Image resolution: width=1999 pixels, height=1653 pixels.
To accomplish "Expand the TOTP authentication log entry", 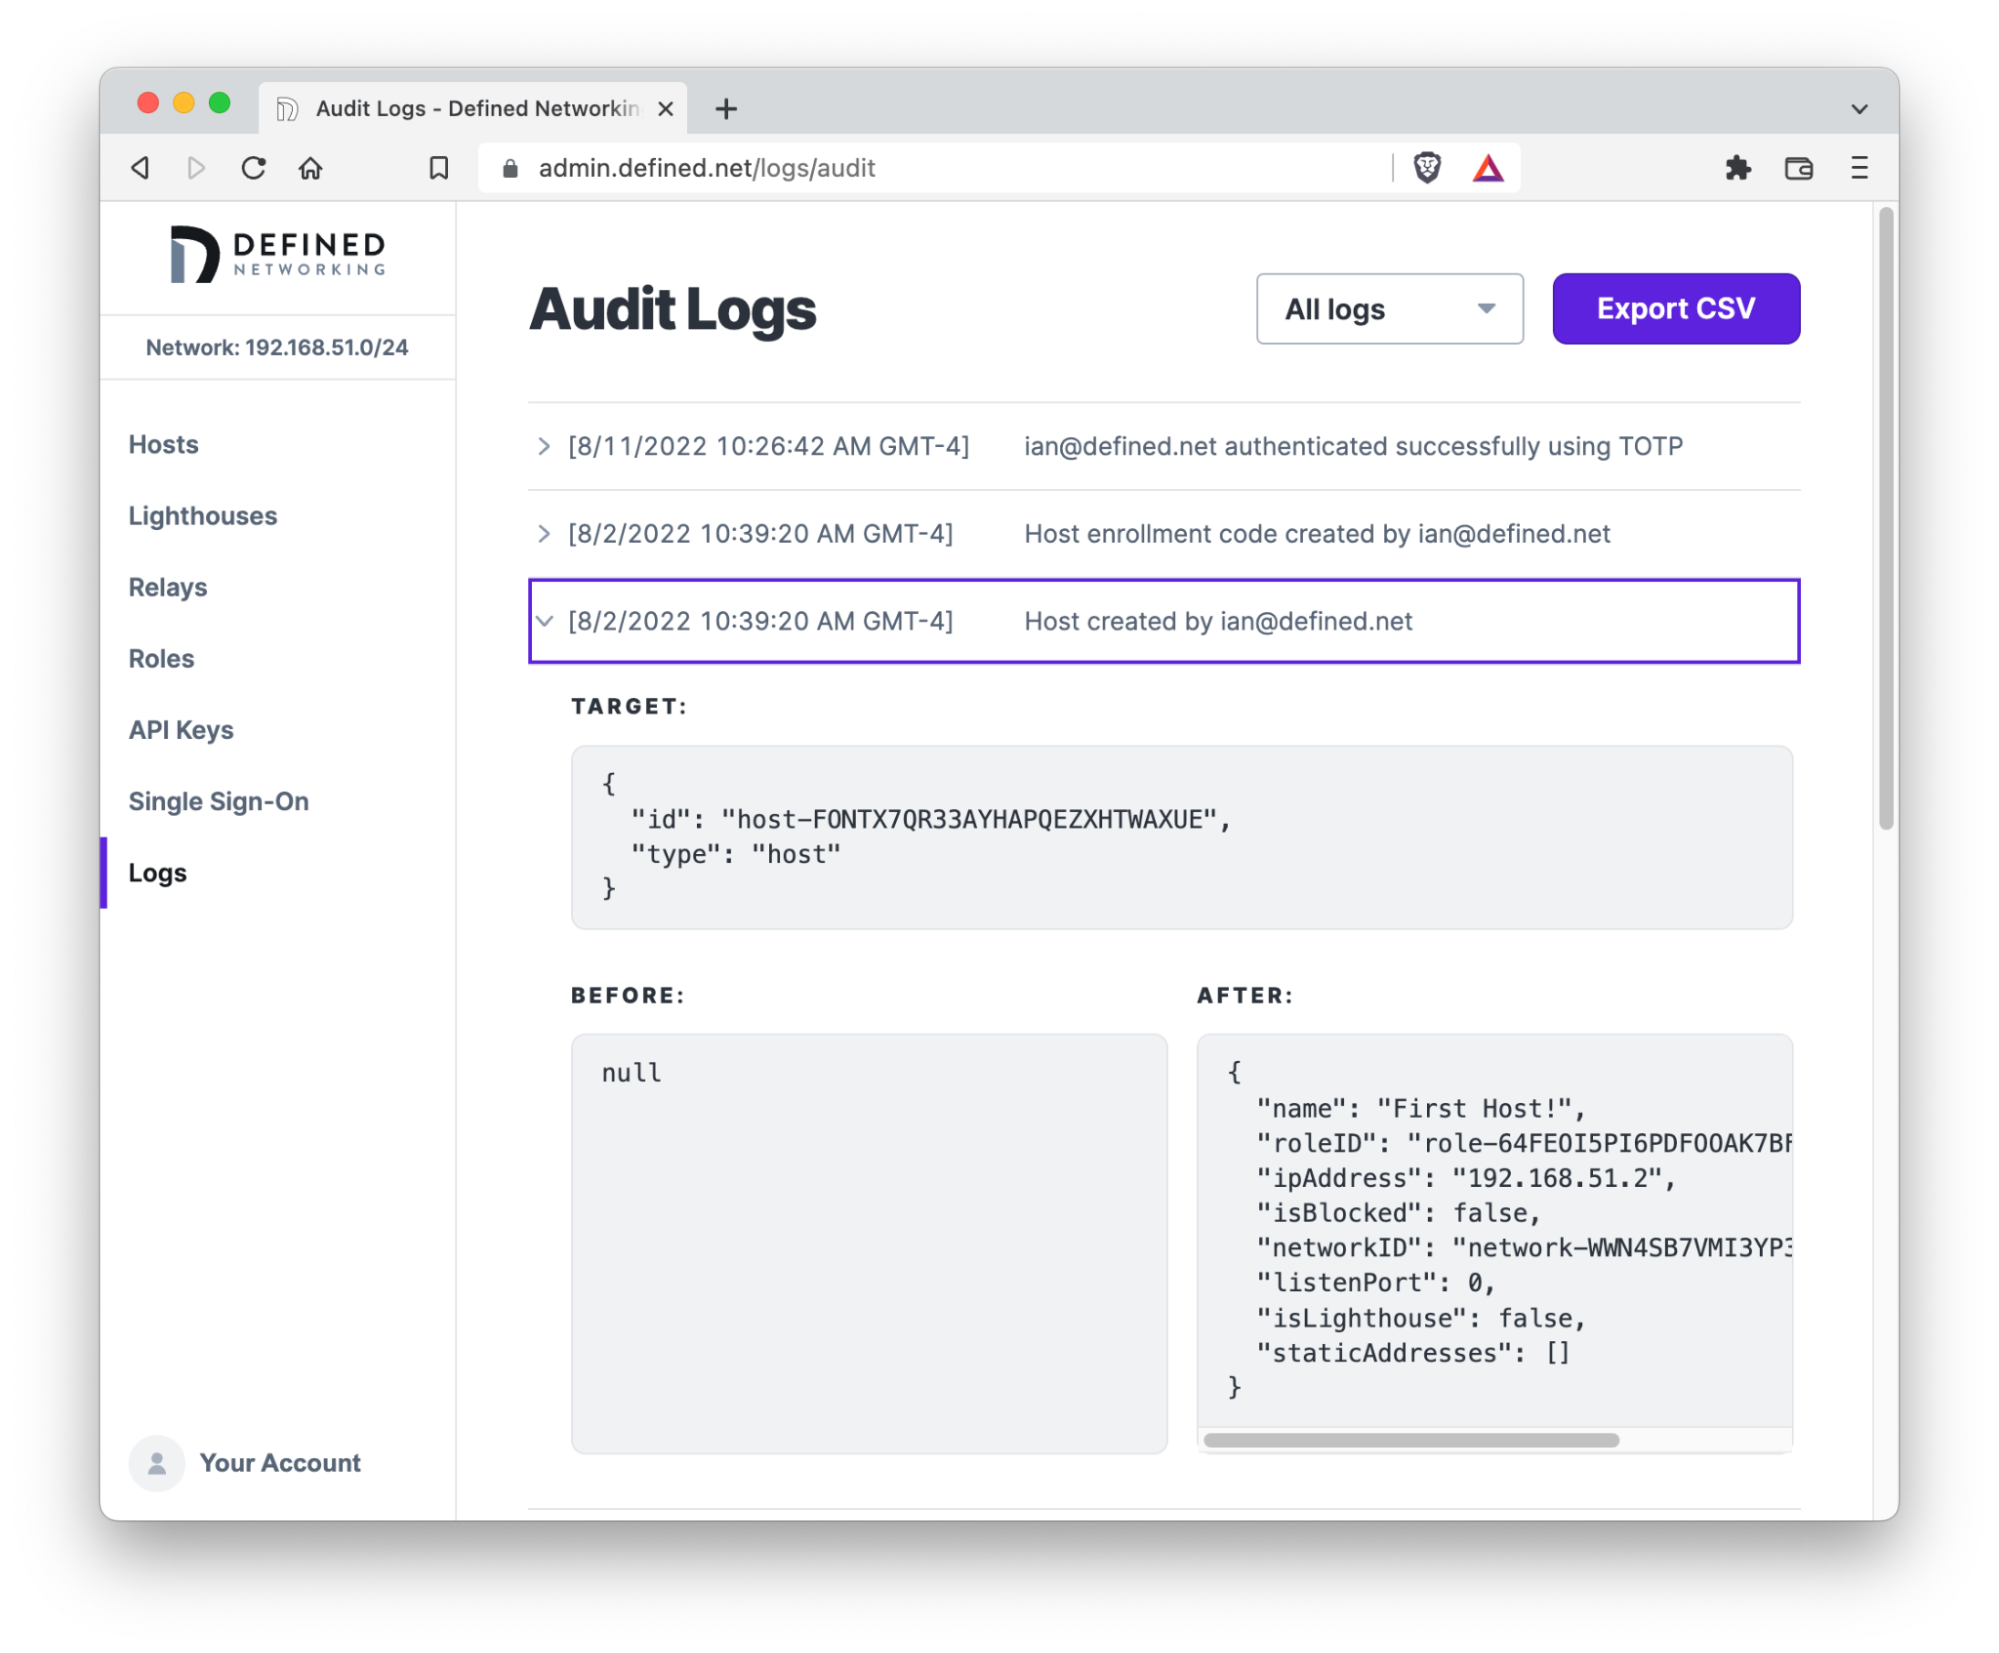I will pos(545,447).
